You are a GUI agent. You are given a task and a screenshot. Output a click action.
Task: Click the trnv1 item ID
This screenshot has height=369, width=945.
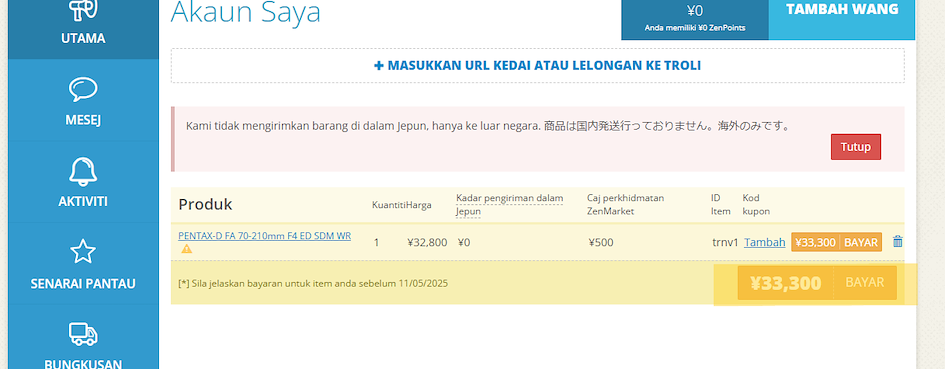point(725,242)
